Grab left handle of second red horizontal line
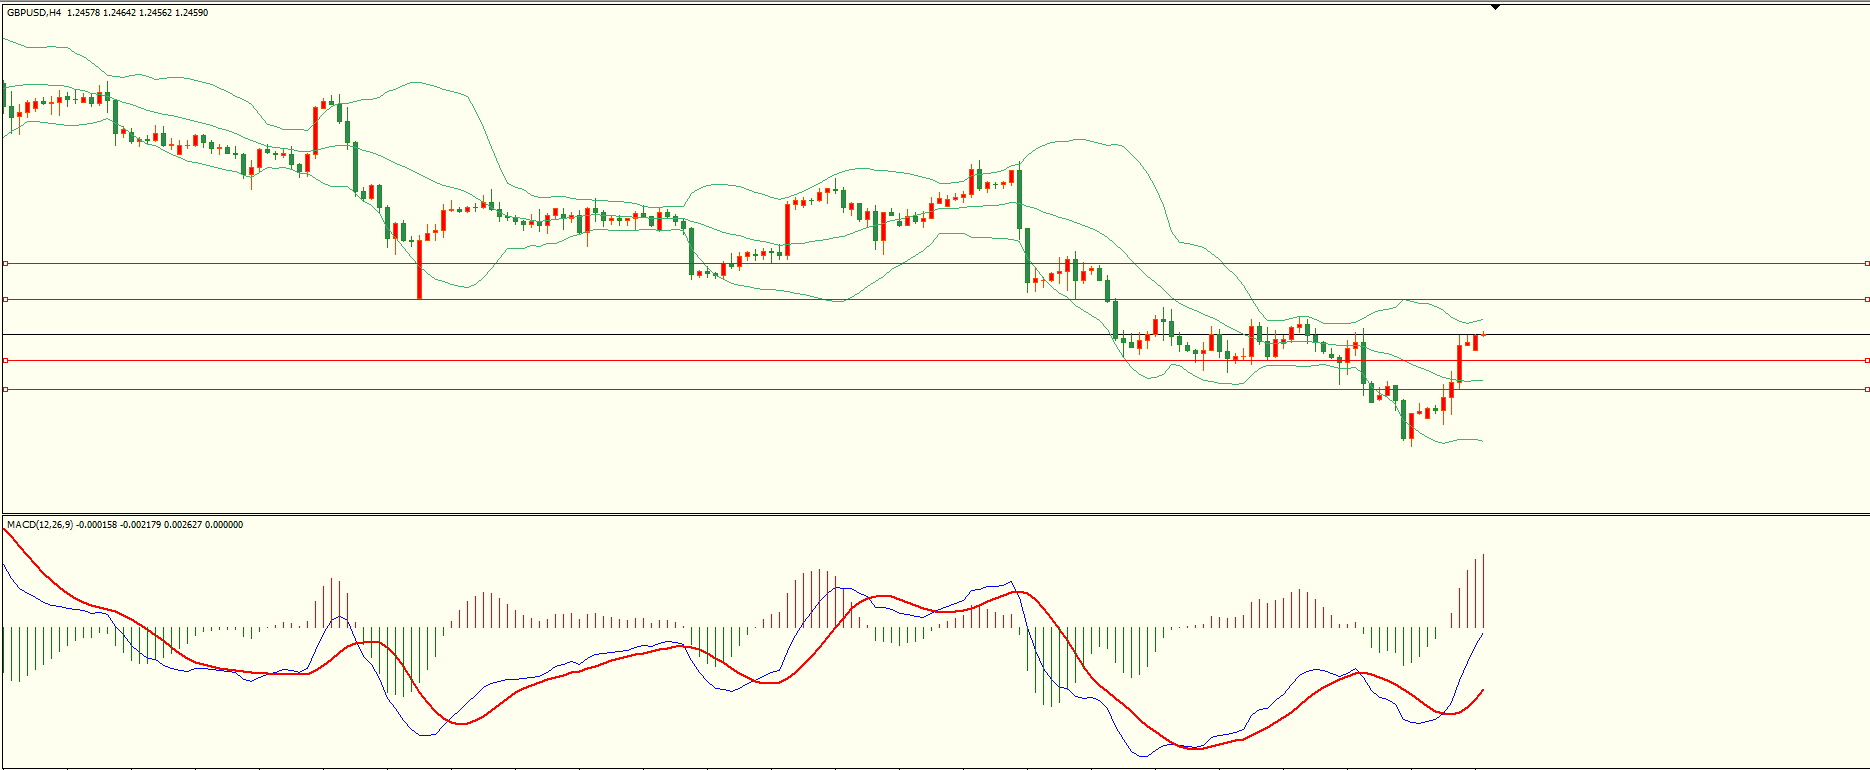Screen dimensions: 1870x770 [x=5, y=299]
